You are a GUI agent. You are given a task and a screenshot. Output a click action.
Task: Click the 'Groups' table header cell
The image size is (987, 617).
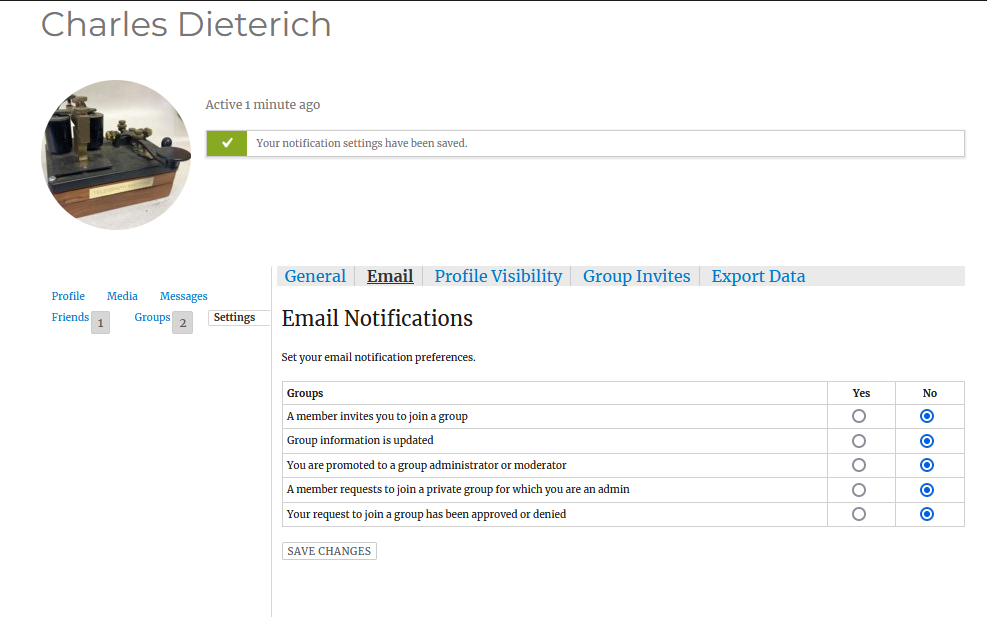tap(555, 393)
